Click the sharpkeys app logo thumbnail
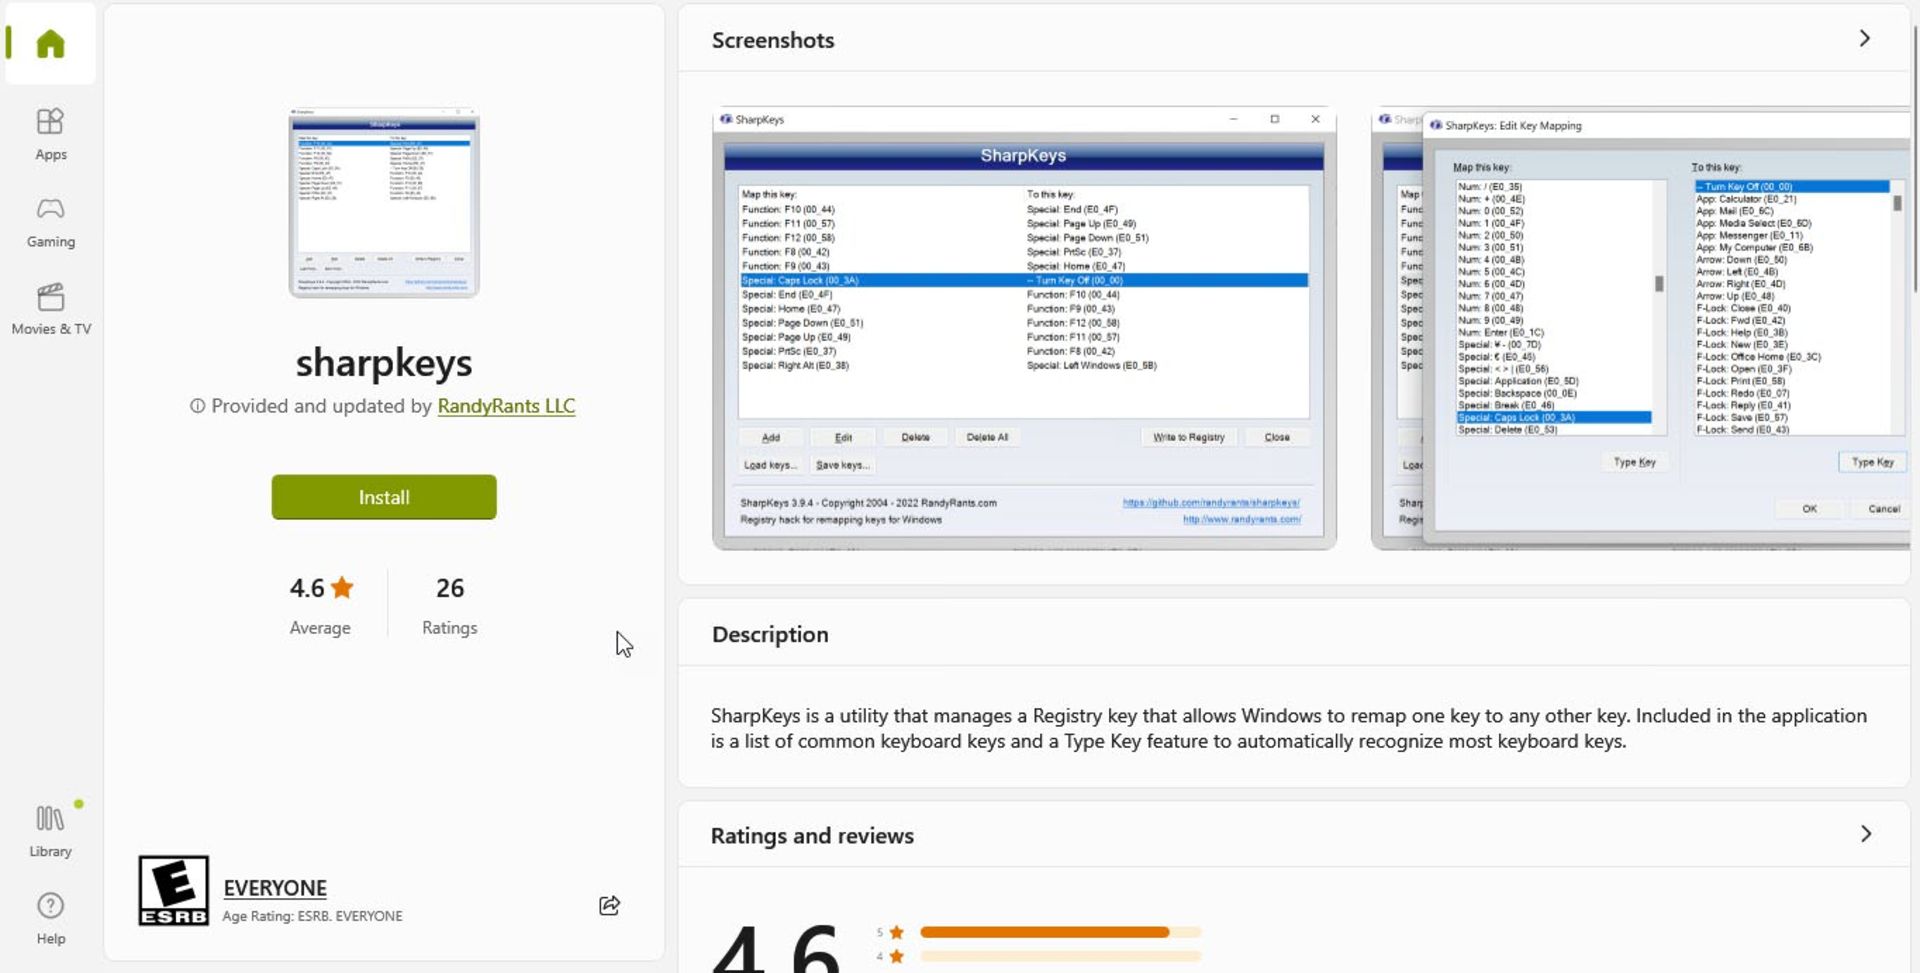The image size is (1920, 973). pyautogui.click(x=384, y=203)
